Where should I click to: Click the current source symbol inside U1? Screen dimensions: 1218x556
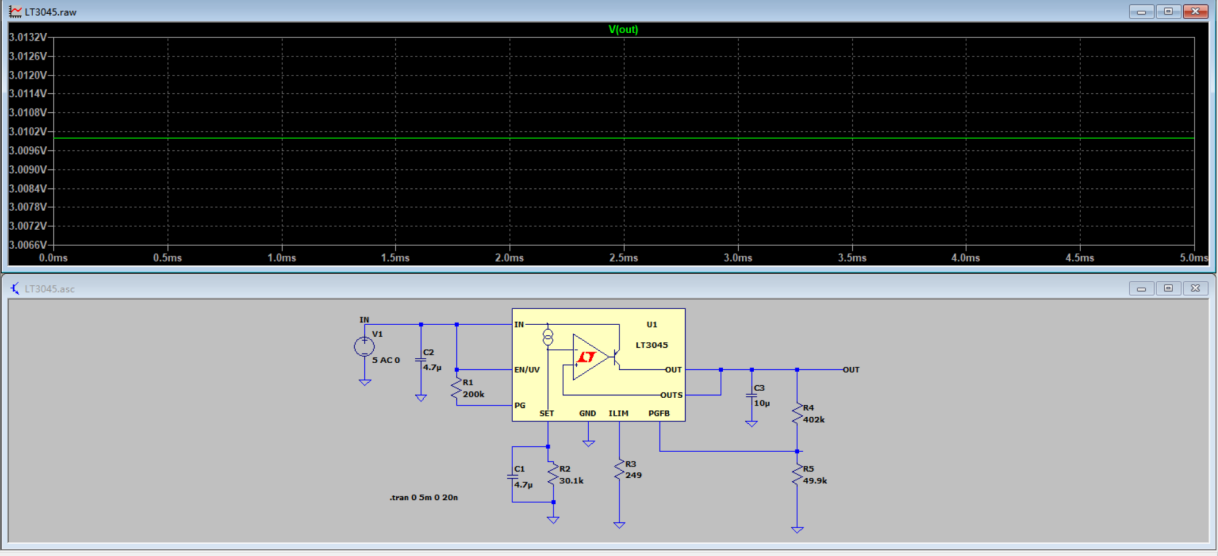(x=547, y=336)
